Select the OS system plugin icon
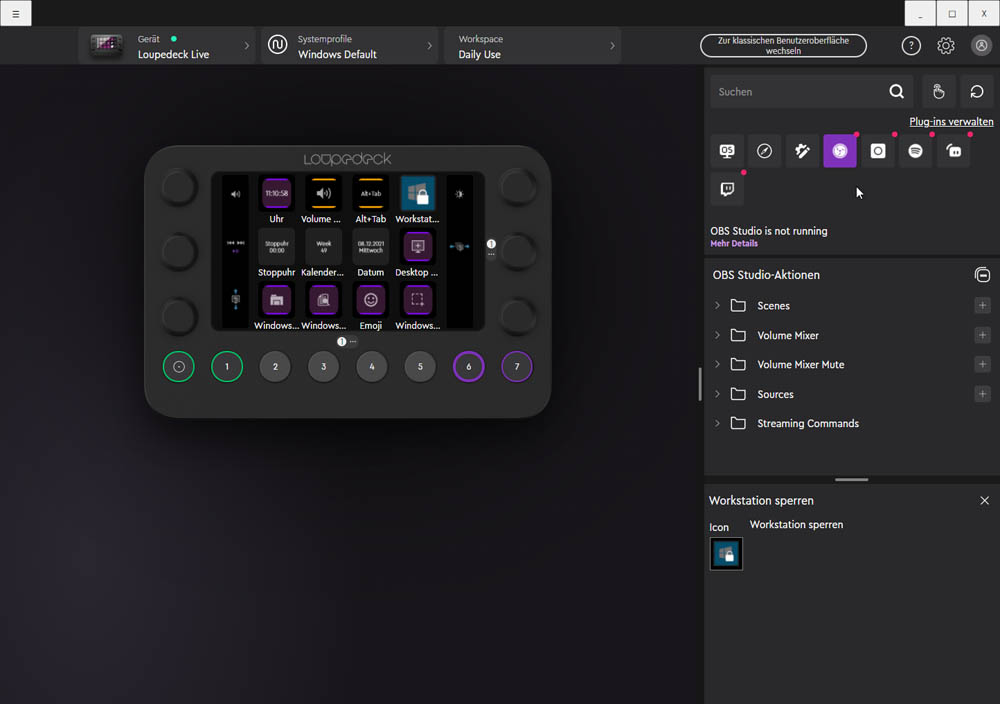Image resolution: width=1000 pixels, height=704 pixels. click(727, 151)
